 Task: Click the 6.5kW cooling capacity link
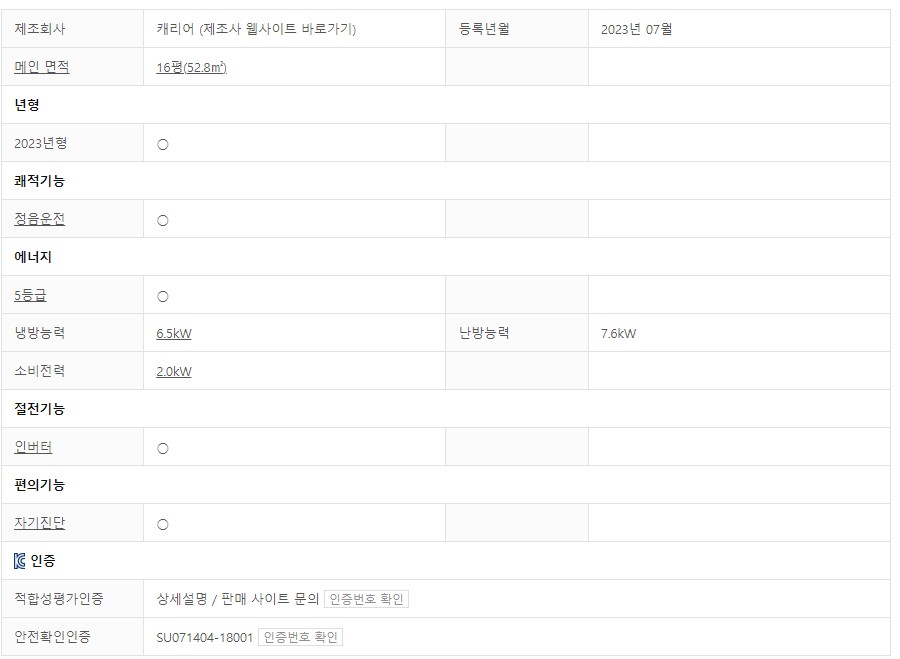click(x=174, y=334)
